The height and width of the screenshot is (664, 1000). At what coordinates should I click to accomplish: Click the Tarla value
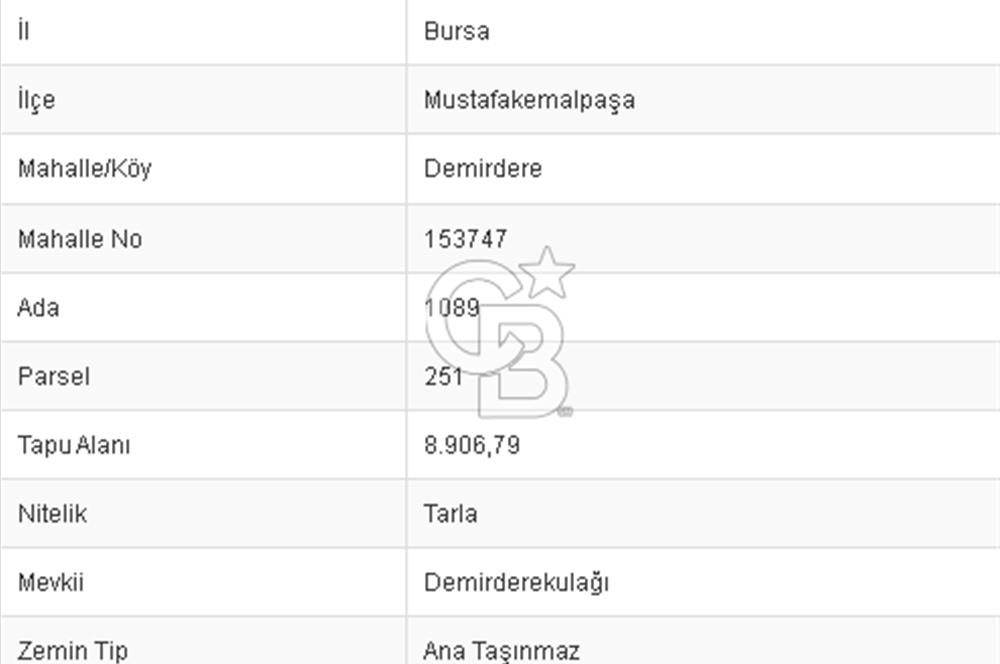tap(451, 514)
